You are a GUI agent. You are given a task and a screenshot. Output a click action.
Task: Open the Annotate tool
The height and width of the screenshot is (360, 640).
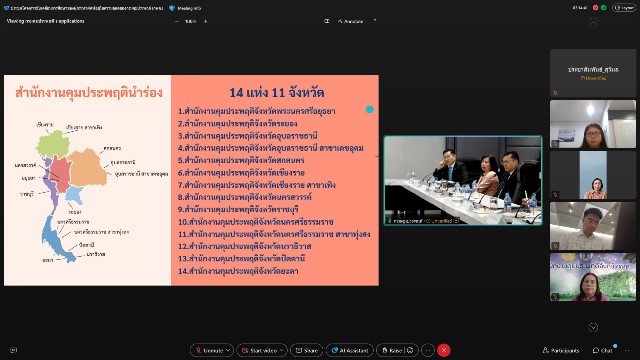[351, 21]
